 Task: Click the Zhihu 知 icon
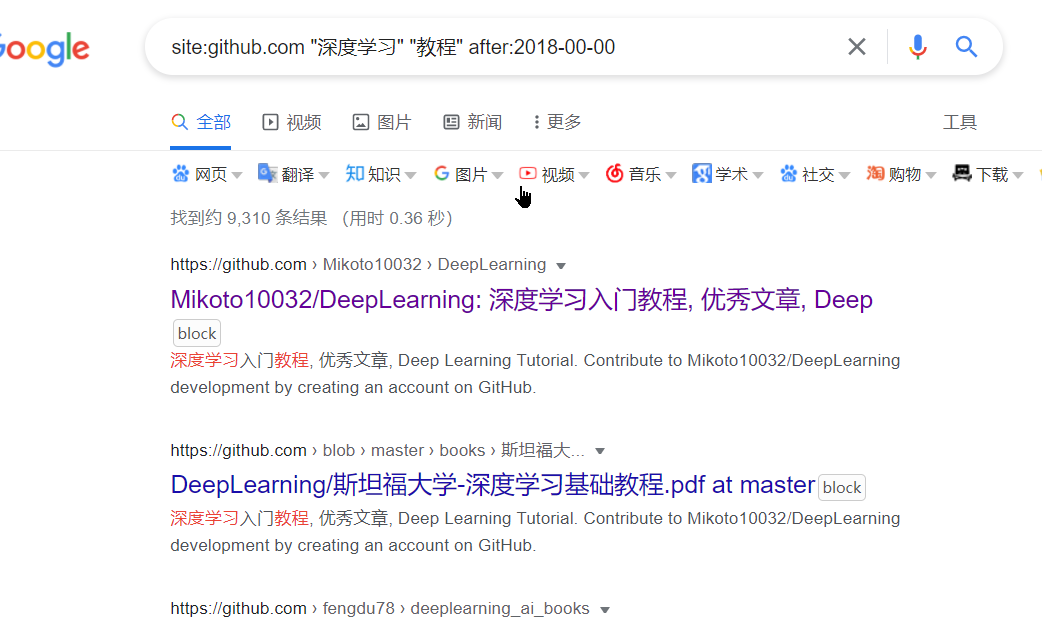pyautogui.click(x=354, y=173)
